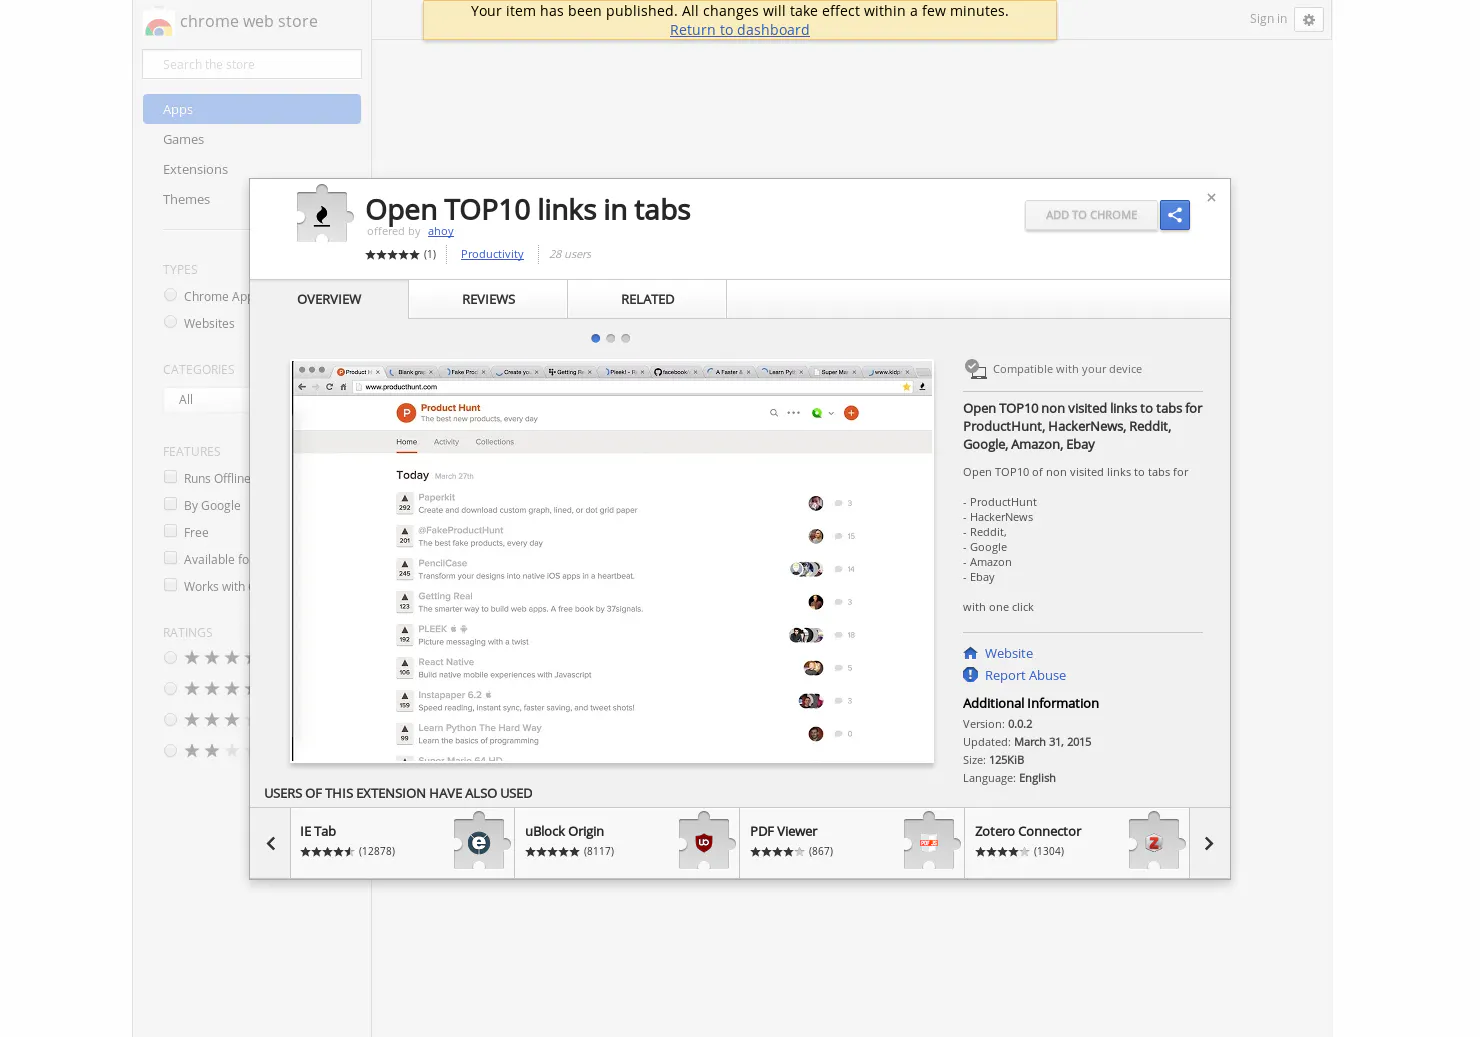Close the extension detail dialog
This screenshot has width=1480, height=1037.
coord(1211,198)
